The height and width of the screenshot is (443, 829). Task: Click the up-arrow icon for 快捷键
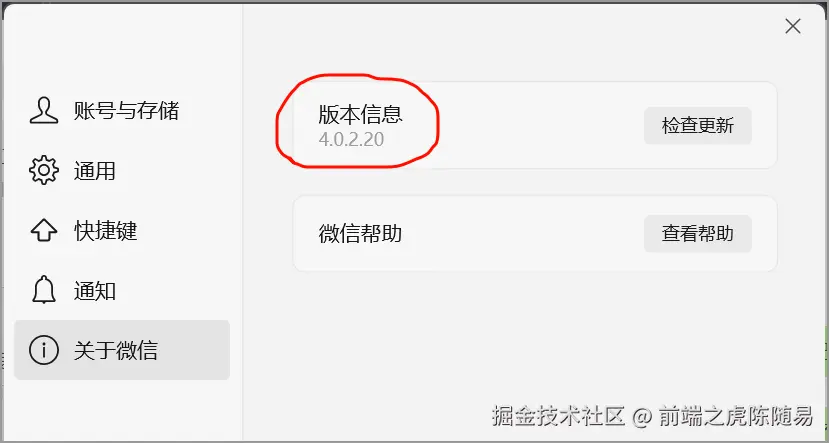[x=44, y=230]
